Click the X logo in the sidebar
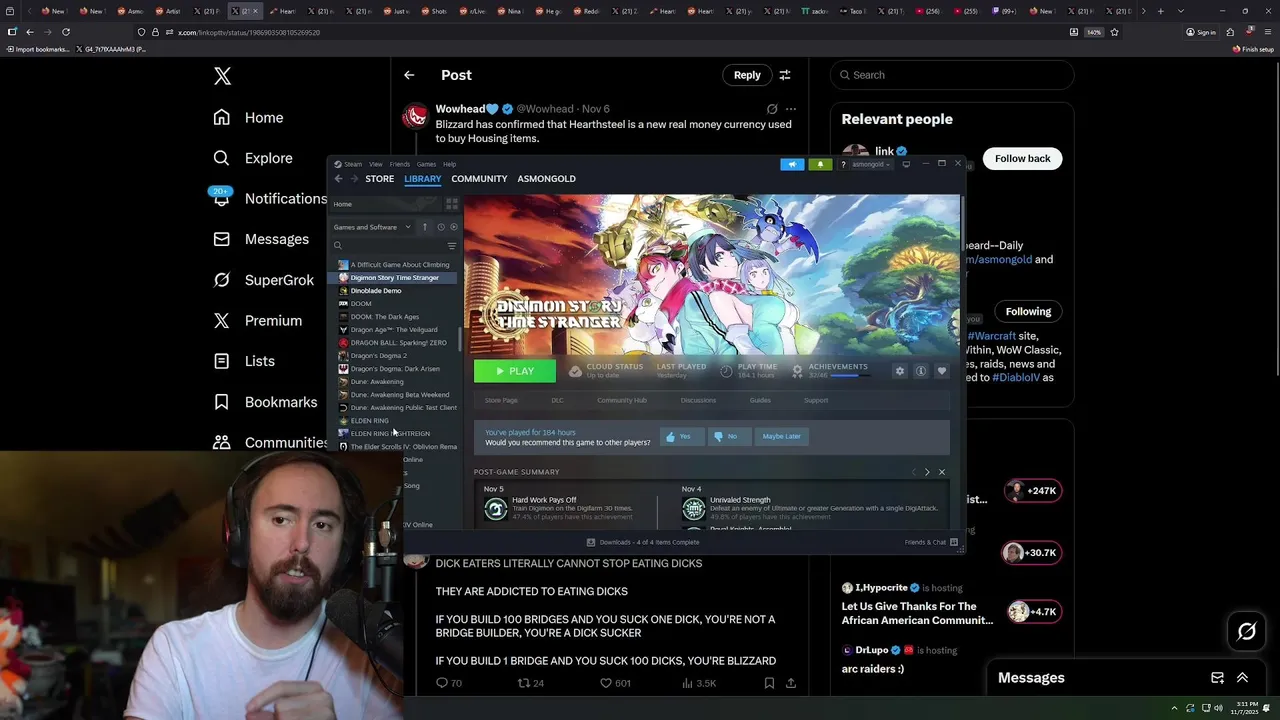 tap(222, 76)
